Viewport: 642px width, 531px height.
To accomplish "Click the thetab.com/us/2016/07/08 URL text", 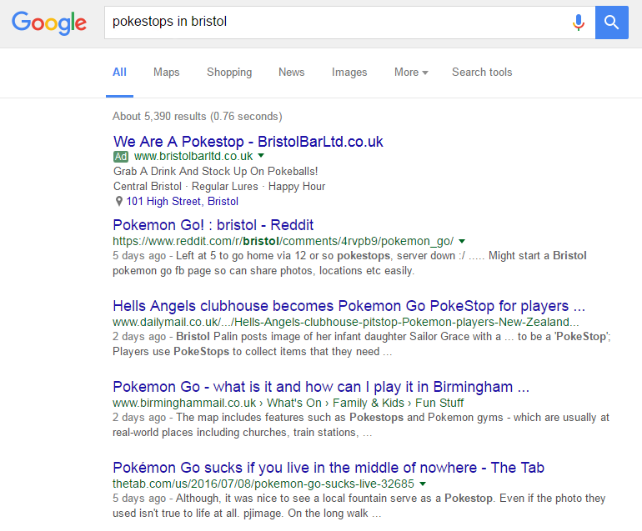I will pos(263,484).
